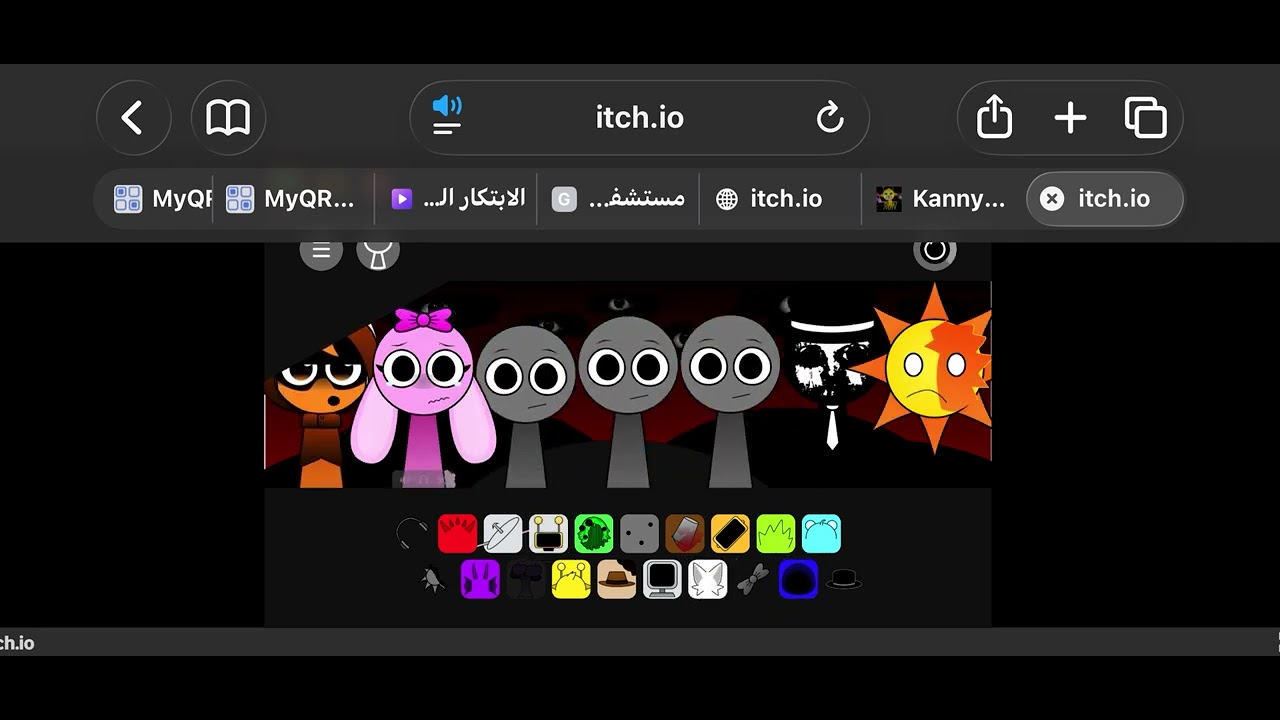This screenshot has width=1280, height=720.
Task: Switch to the Kanny tab
Action: pyautogui.click(x=943, y=199)
